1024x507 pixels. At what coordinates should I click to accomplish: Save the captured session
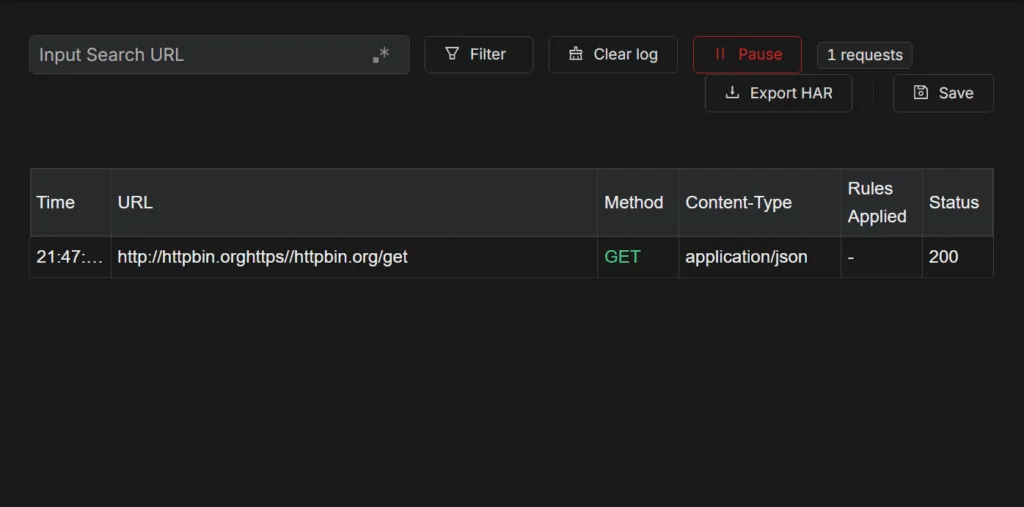point(943,93)
